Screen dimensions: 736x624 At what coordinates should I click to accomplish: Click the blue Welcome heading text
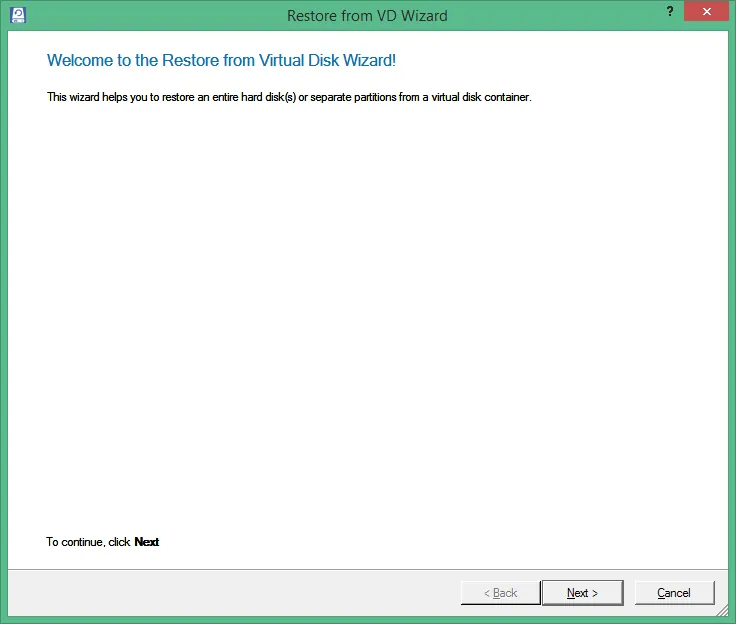221,60
